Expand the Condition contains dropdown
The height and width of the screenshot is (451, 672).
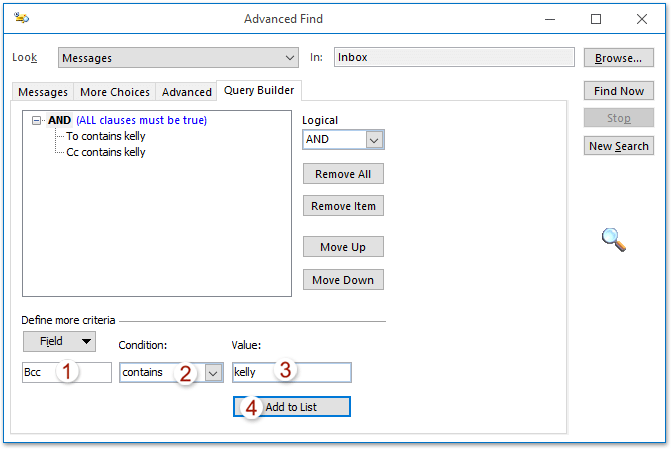point(213,373)
